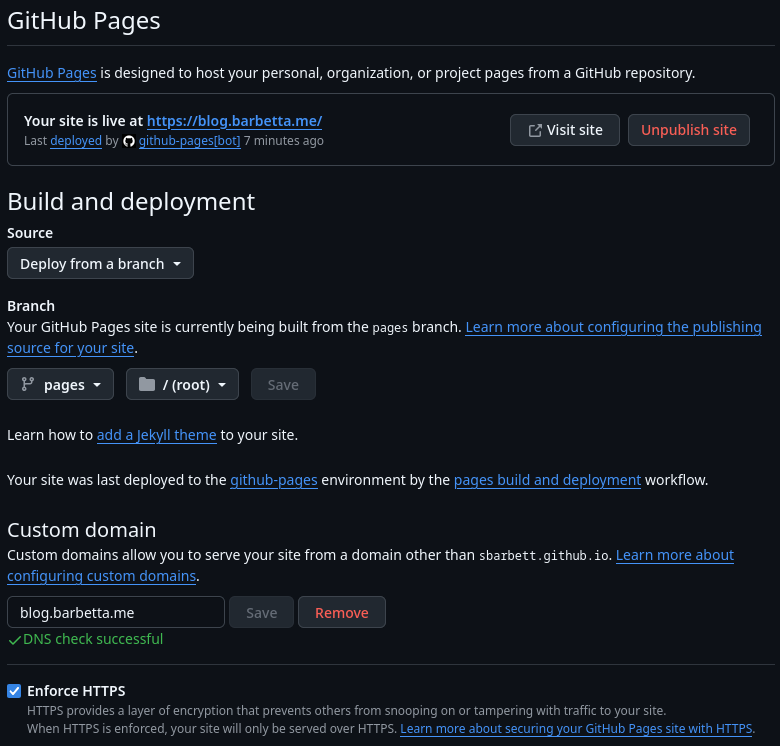
Task: Click the external link icon on Visit site
Action: pyautogui.click(x=535, y=130)
